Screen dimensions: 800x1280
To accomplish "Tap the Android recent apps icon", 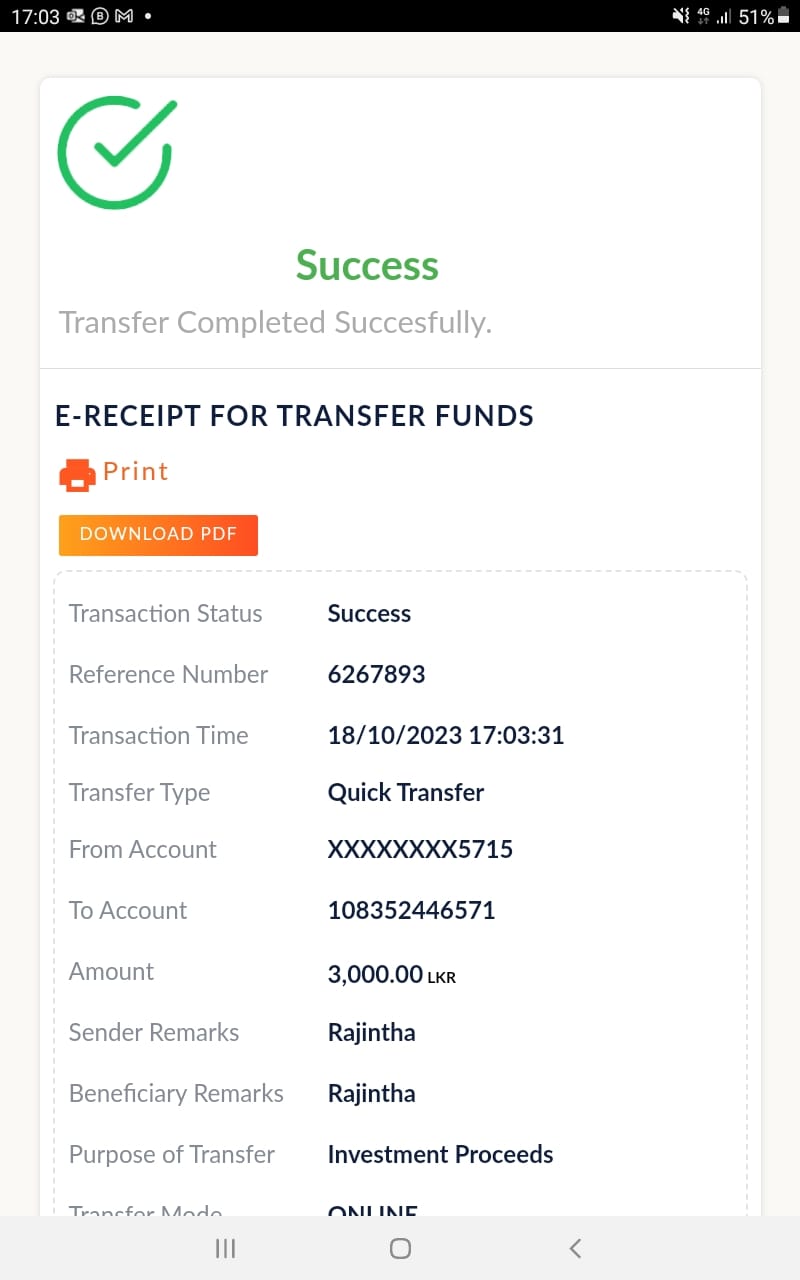I will (x=226, y=1248).
